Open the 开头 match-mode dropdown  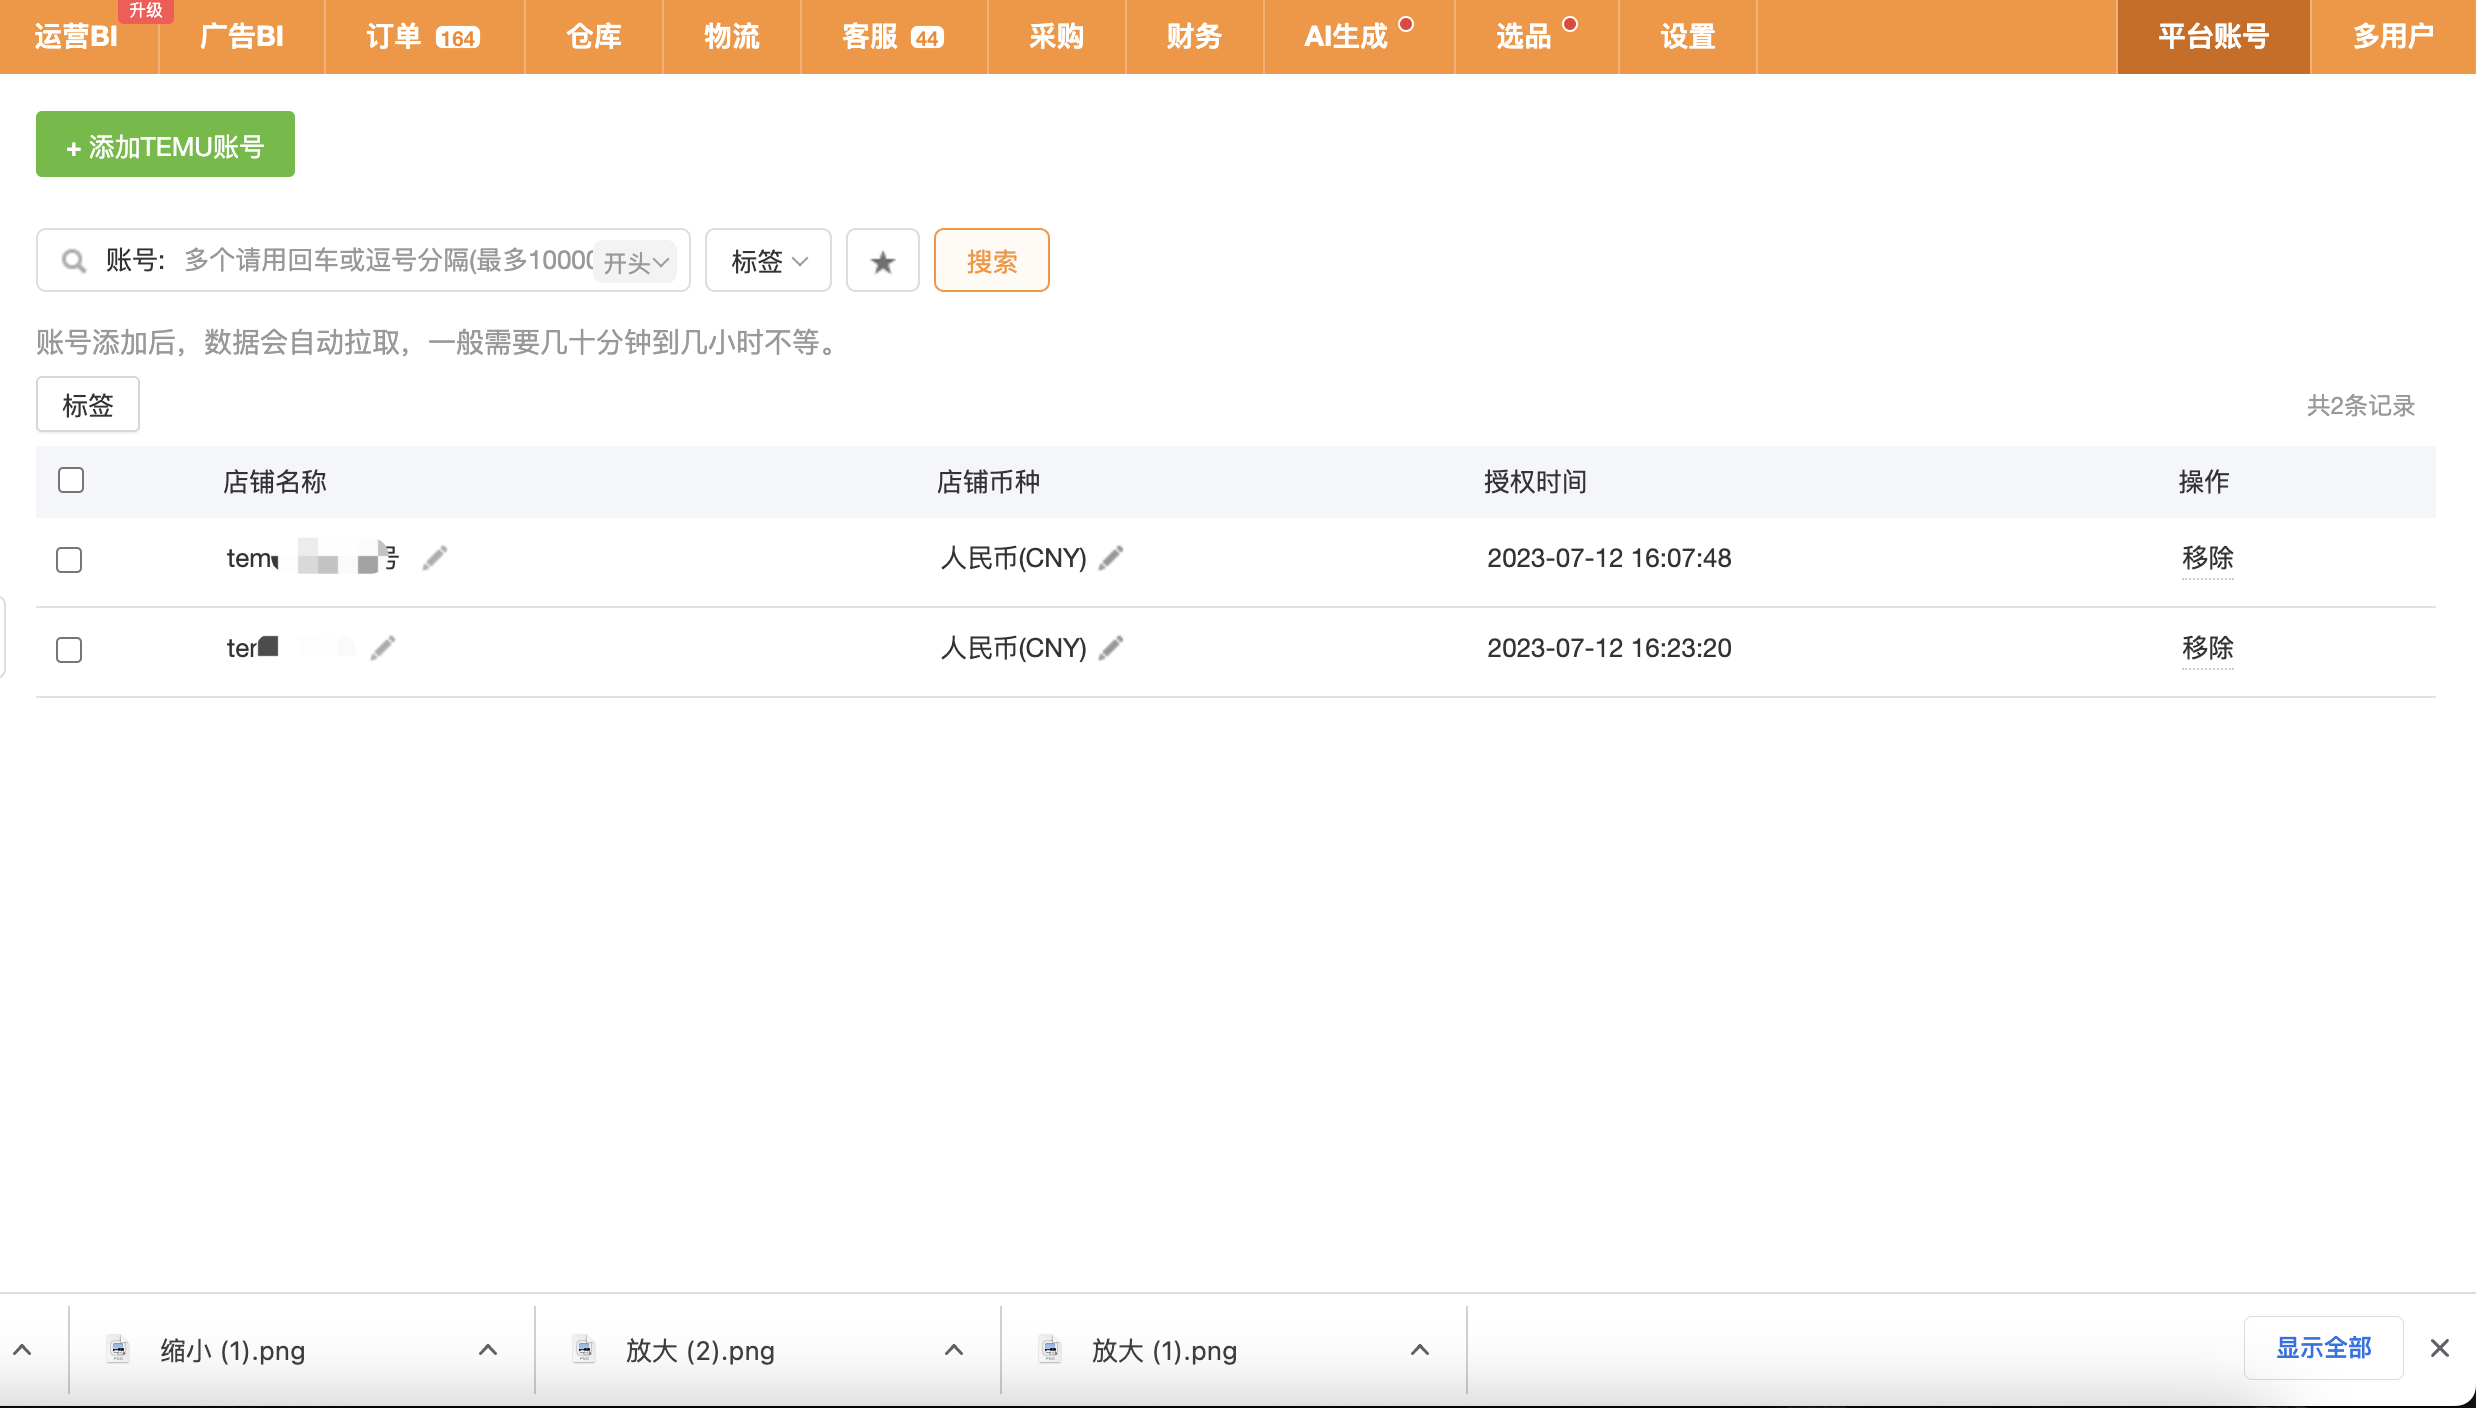point(636,262)
